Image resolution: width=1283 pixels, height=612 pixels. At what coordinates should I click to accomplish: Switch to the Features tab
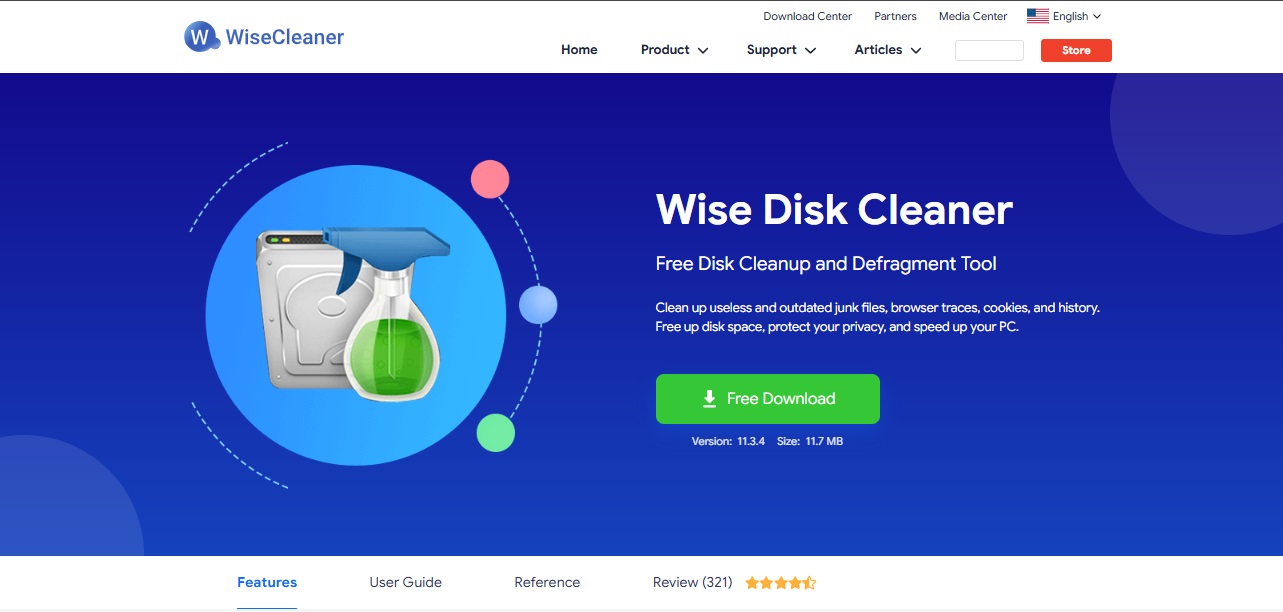point(267,582)
